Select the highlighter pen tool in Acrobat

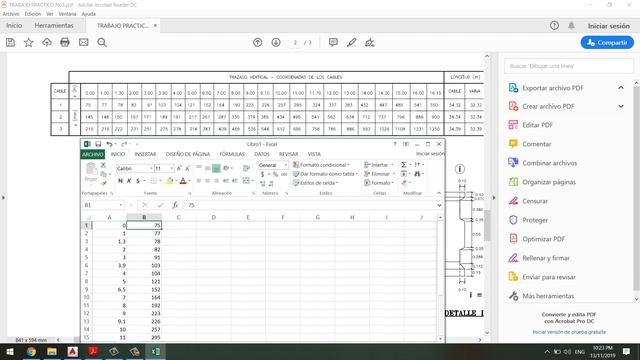(351, 42)
